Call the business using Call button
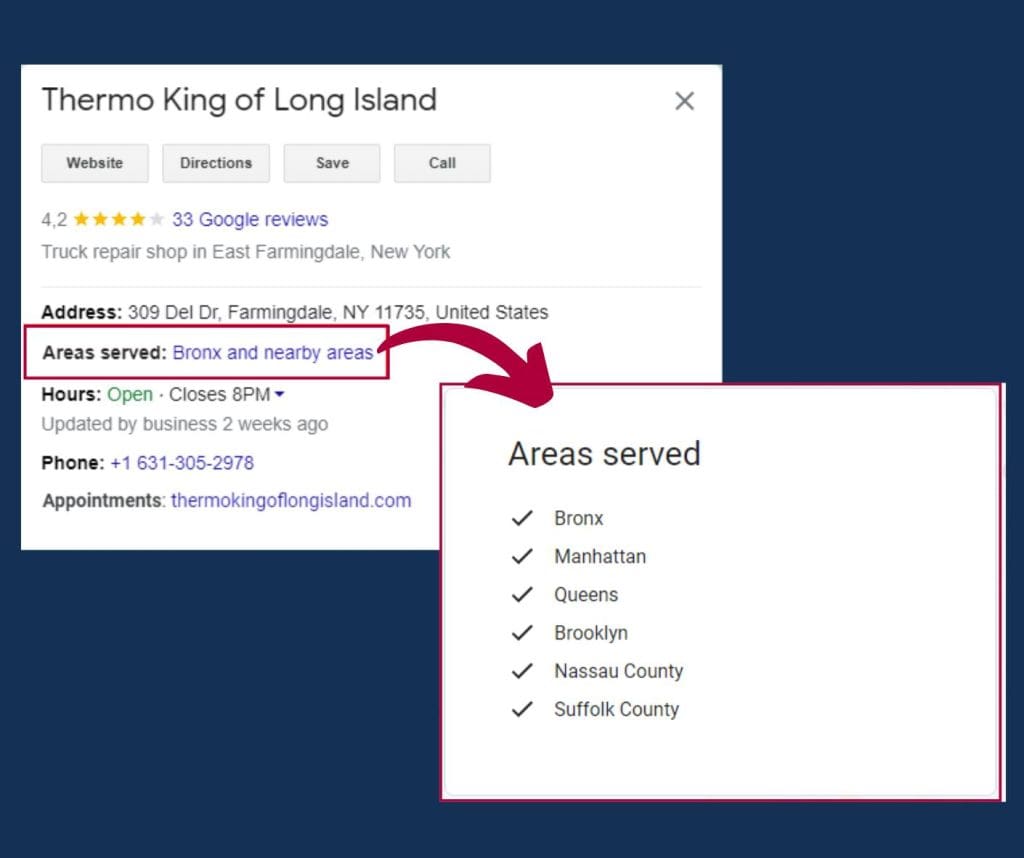The width and height of the screenshot is (1024, 858). click(442, 163)
